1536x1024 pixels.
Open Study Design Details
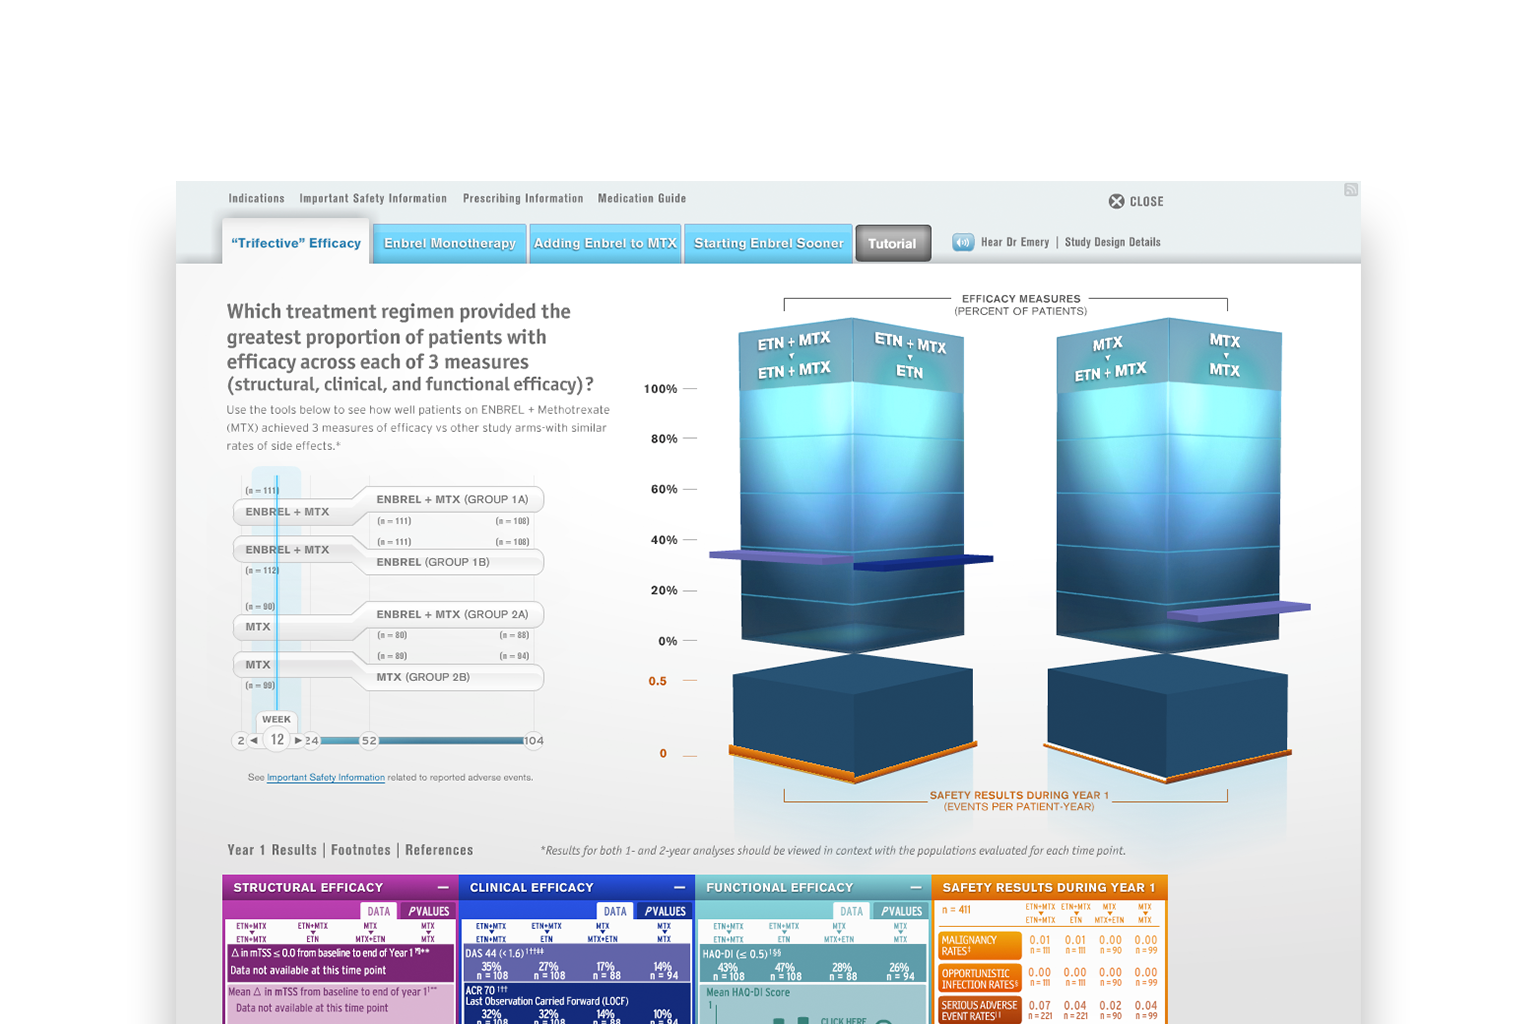tap(1113, 242)
